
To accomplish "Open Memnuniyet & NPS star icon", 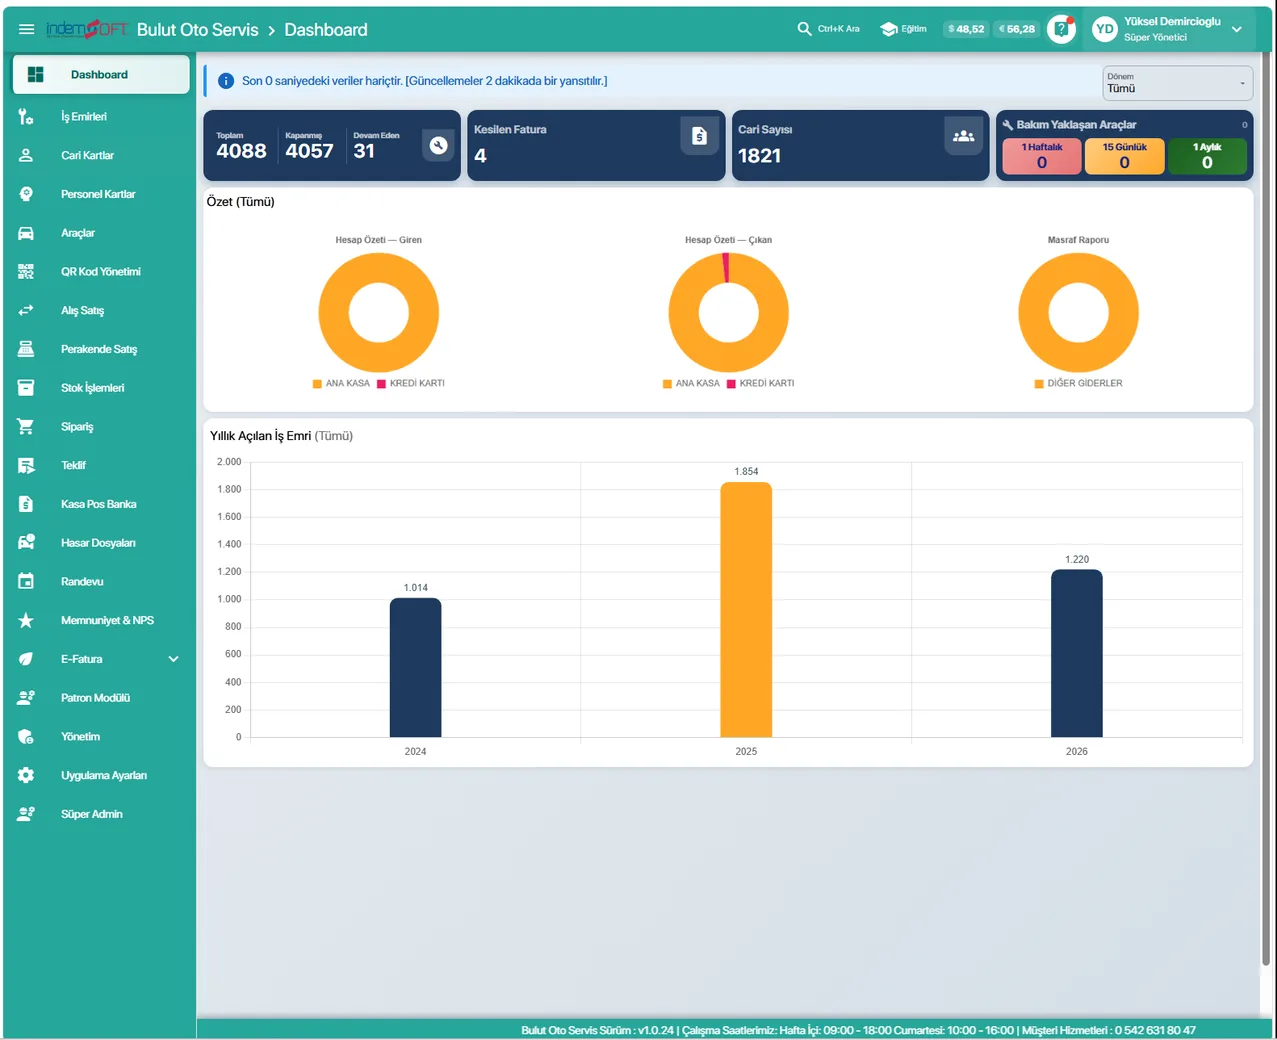I will pos(26,621).
